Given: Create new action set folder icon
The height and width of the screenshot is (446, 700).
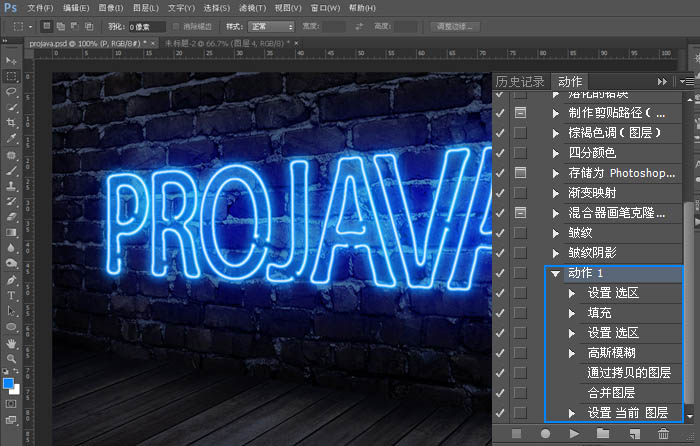Looking at the screenshot, I should [602, 433].
